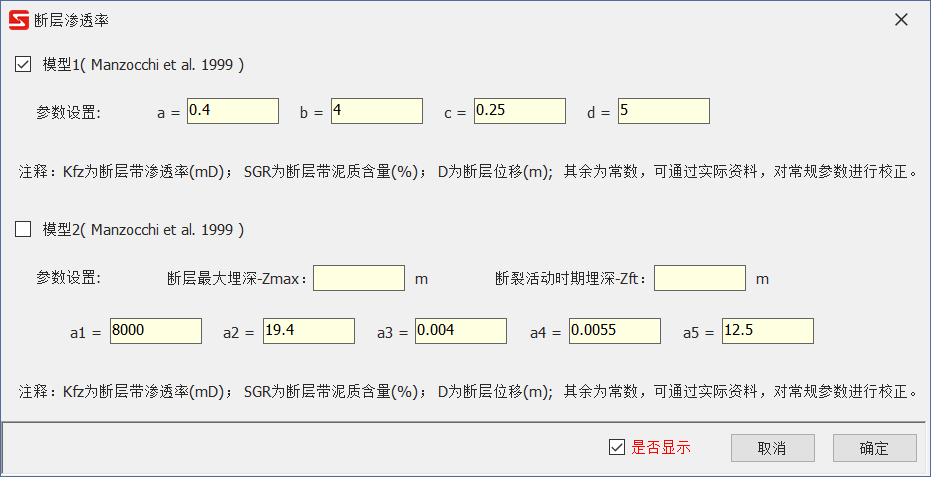Select the a4 field containing 0.0055

coord(615,331)
